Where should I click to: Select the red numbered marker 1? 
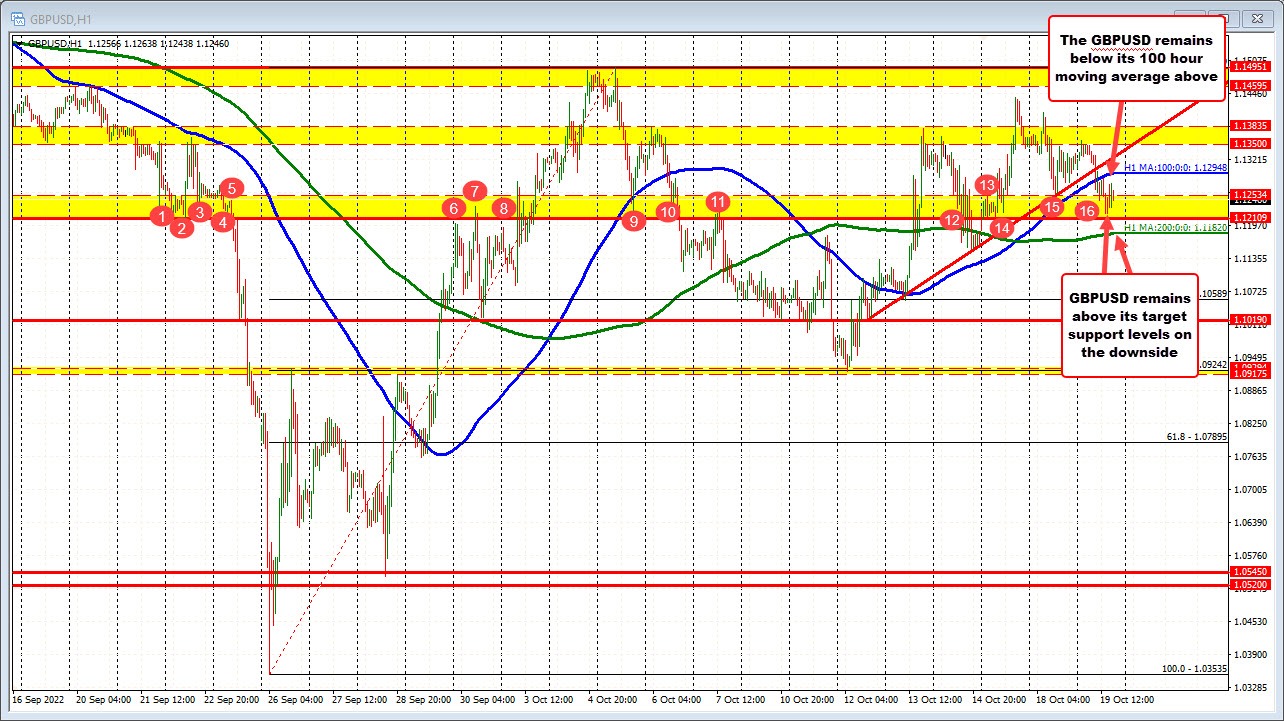coord(160,215)
